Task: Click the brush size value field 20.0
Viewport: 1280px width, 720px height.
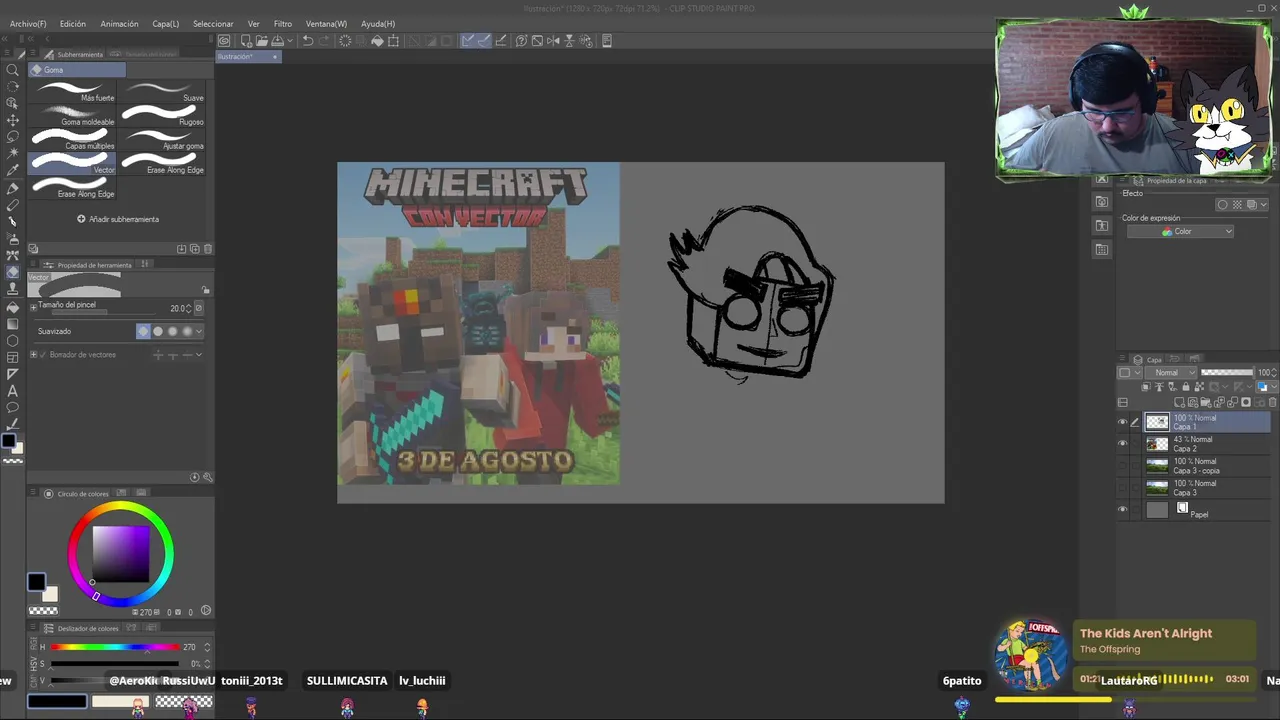Action: click(180, 308)
